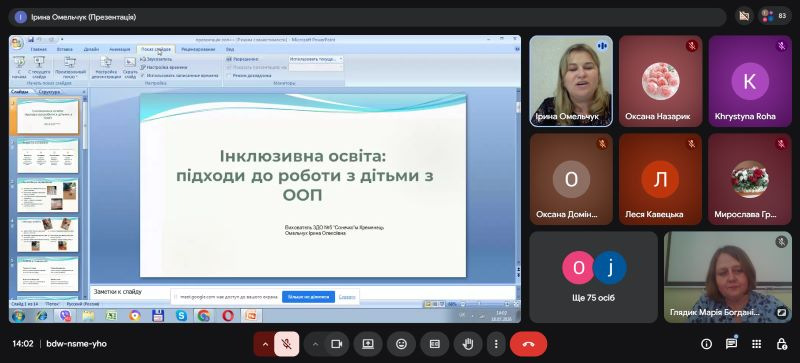Viewport: 800px width, 363px height.
Task: Unmute the microphone
Action: [x=287, y=344]
